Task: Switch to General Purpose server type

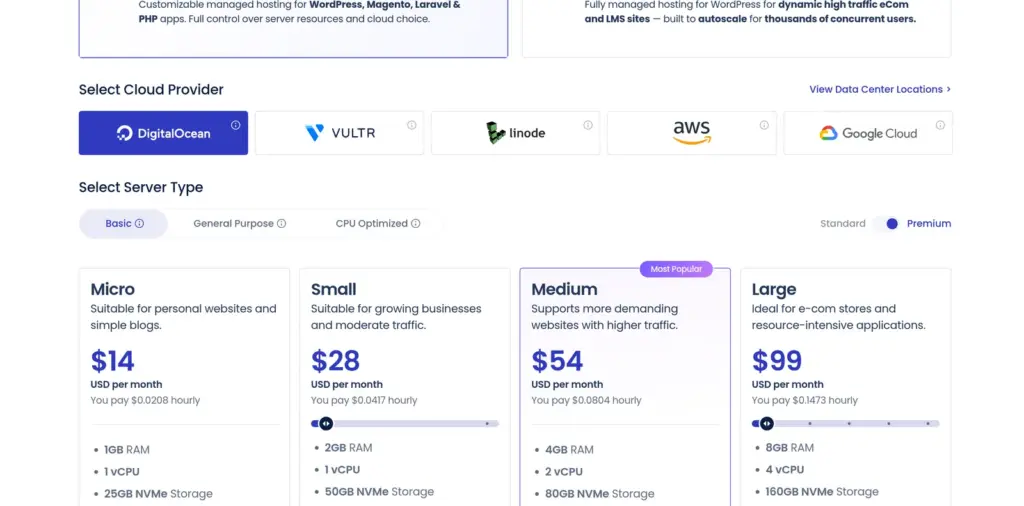Action: (x=239, y=223)
